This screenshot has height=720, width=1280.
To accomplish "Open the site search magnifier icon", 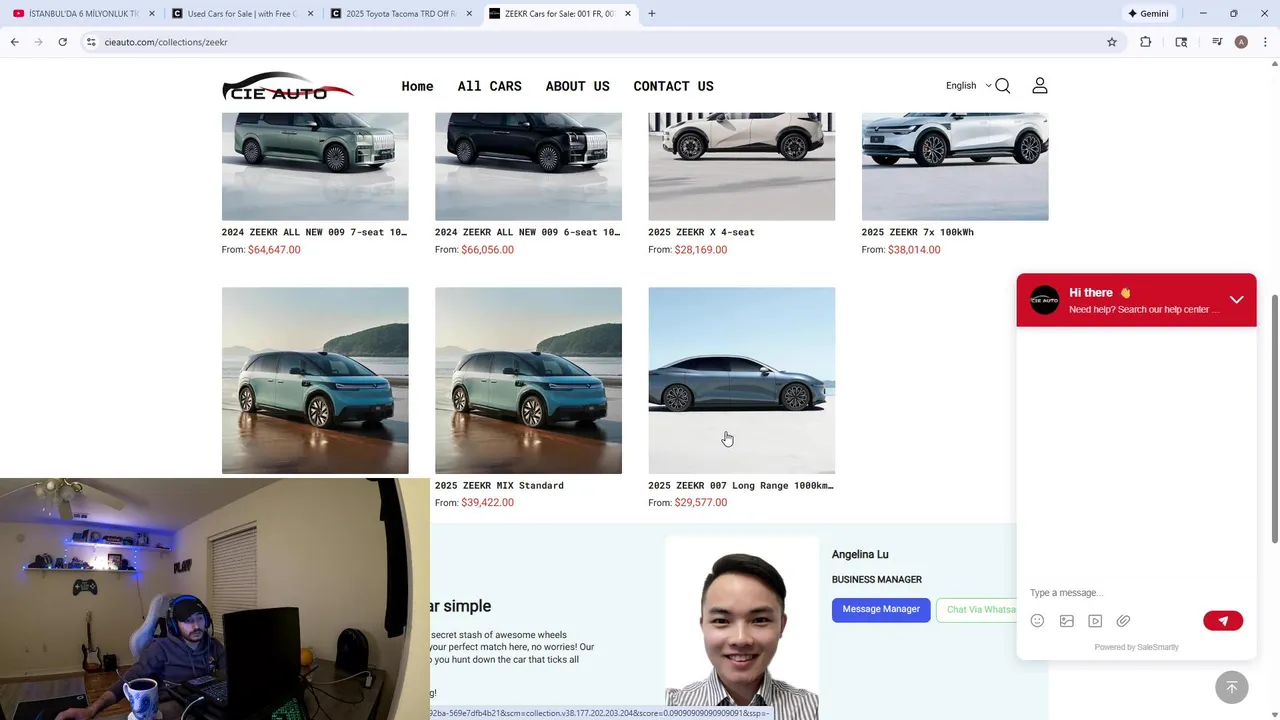I will pos(1003,86).
